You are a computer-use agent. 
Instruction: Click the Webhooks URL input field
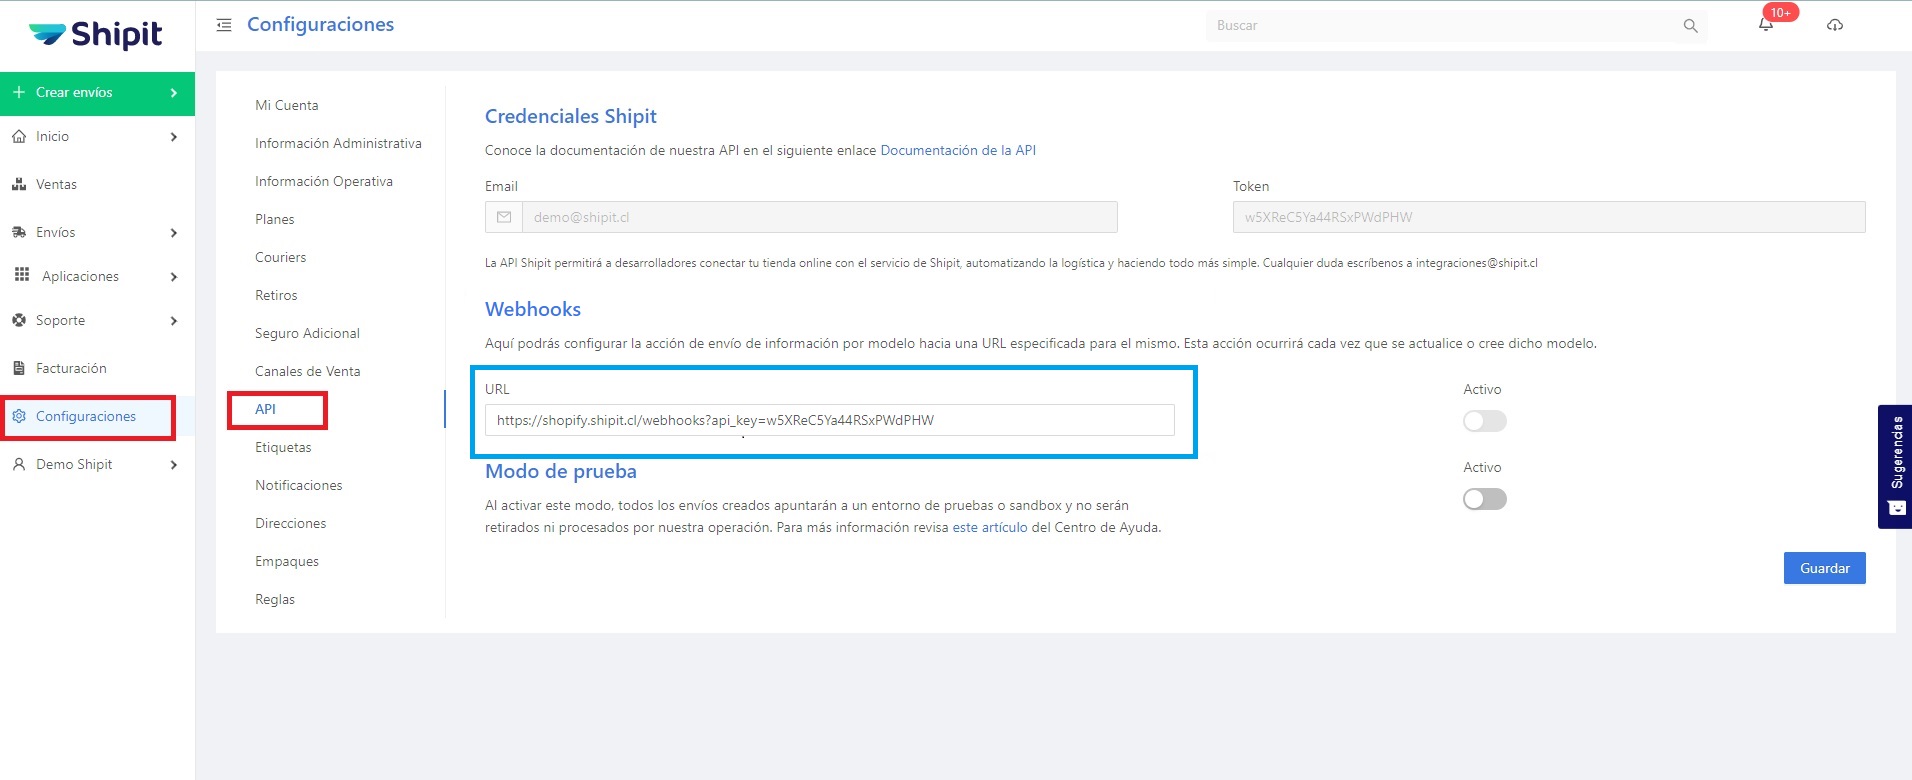pos(830,420)
